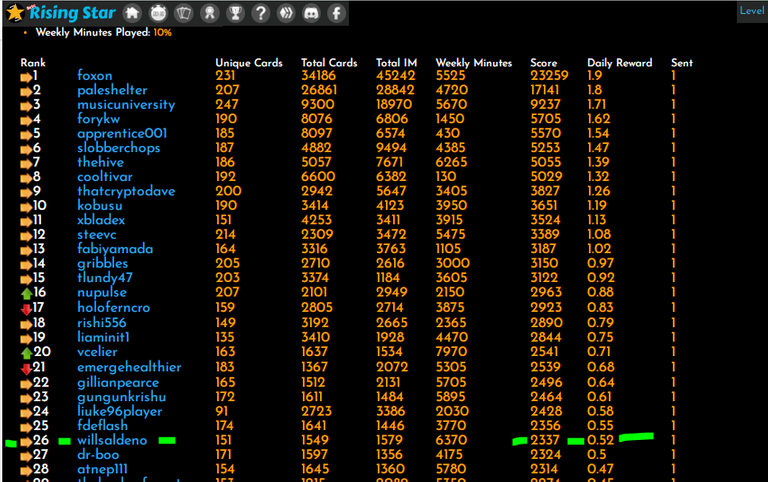The width and height of the screenshot is (768, 482).
Task: Click the green up arrow beside rank 16
Action: [26, 293]
